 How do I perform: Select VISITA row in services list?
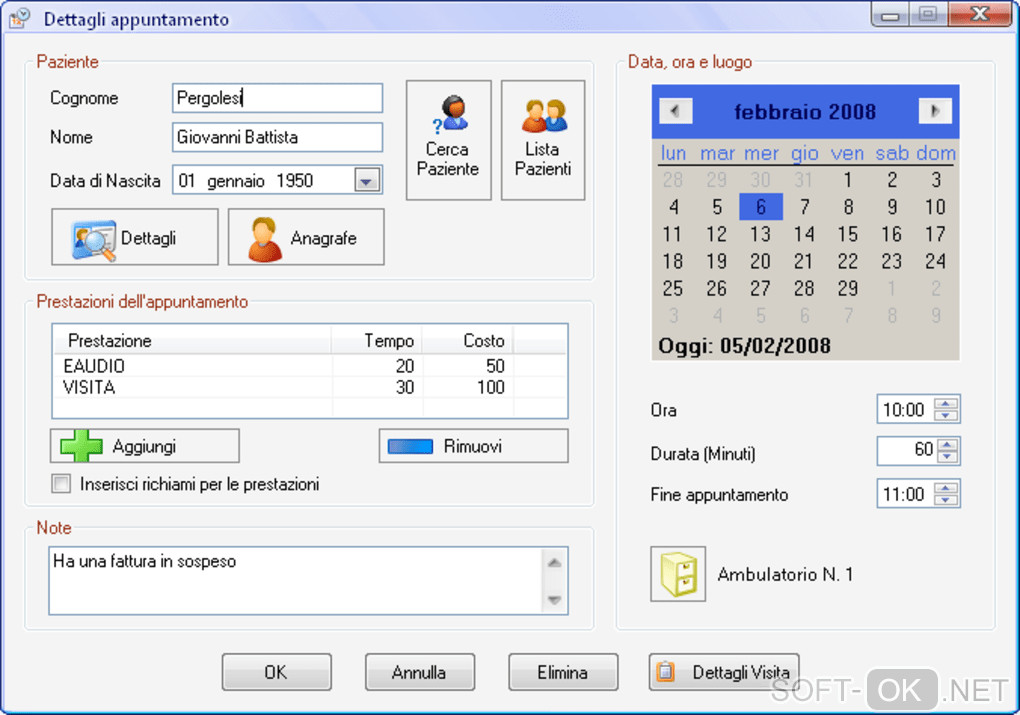pos(309,387)
